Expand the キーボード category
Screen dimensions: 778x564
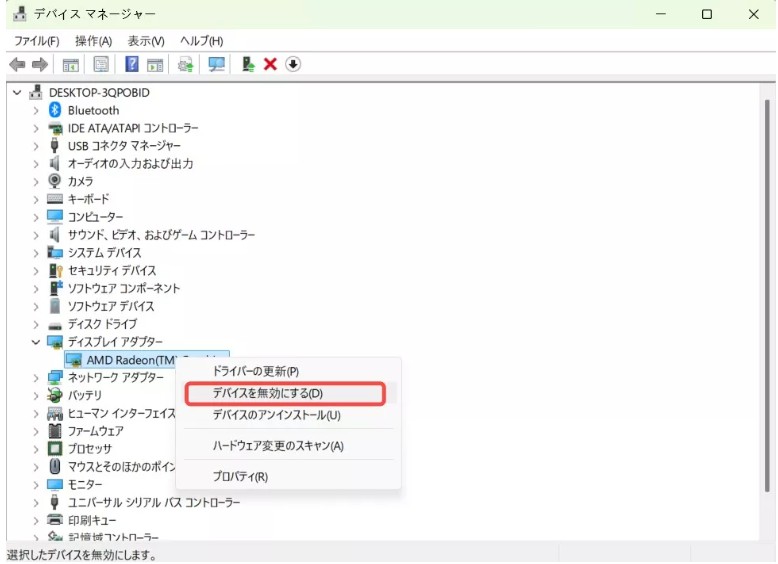click(x=37, y=199)
